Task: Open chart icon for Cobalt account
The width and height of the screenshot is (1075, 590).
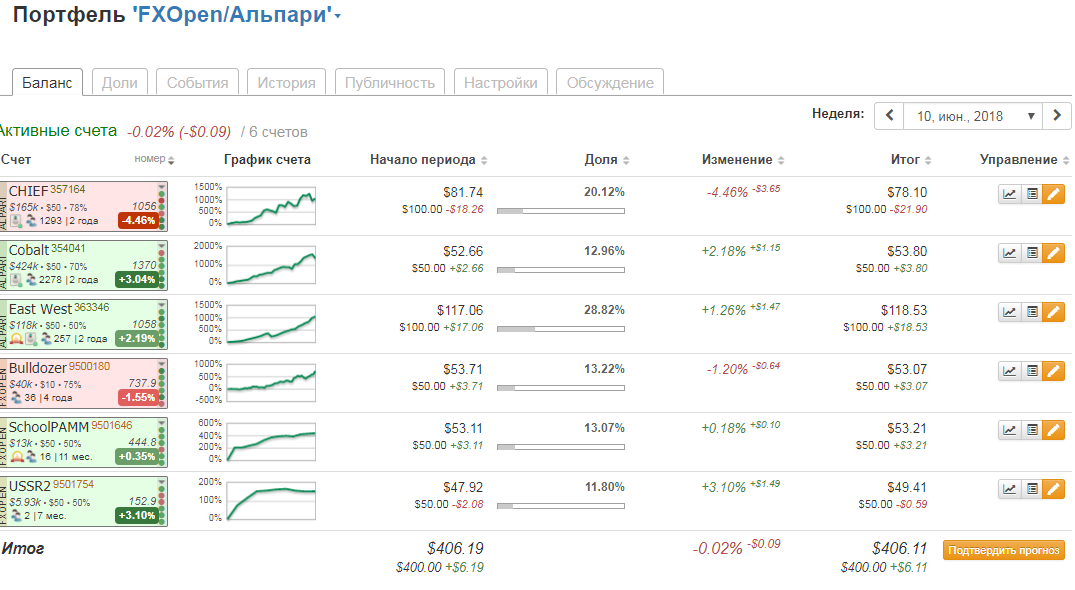Action: click(1010, 253)
